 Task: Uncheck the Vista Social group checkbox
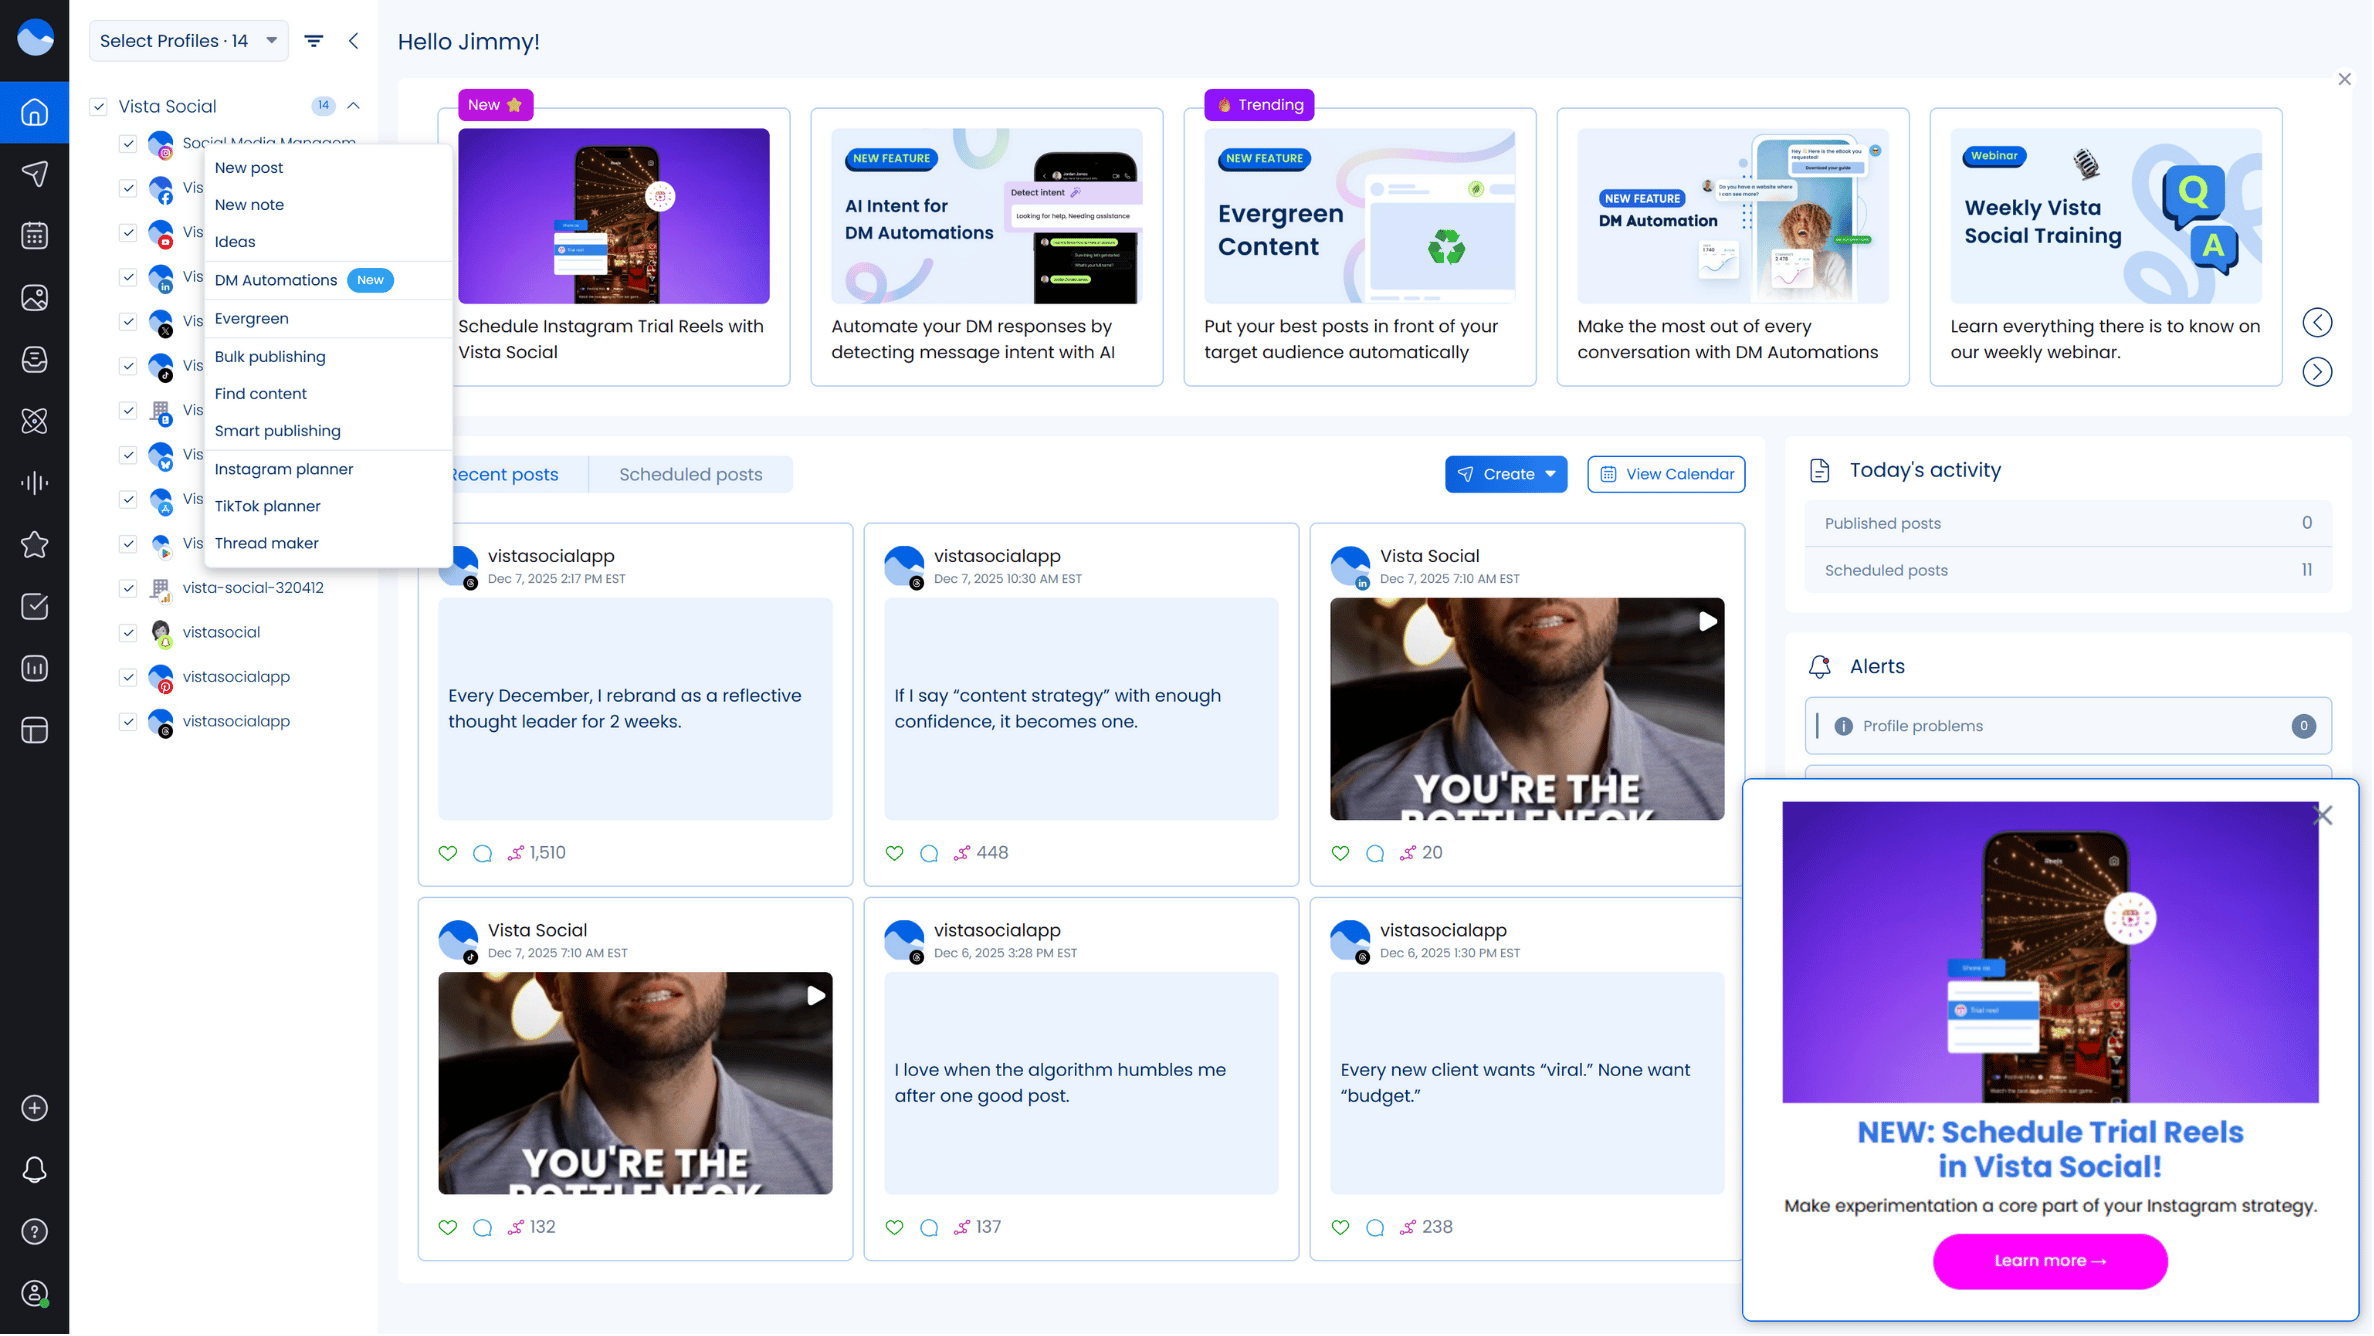99,106
